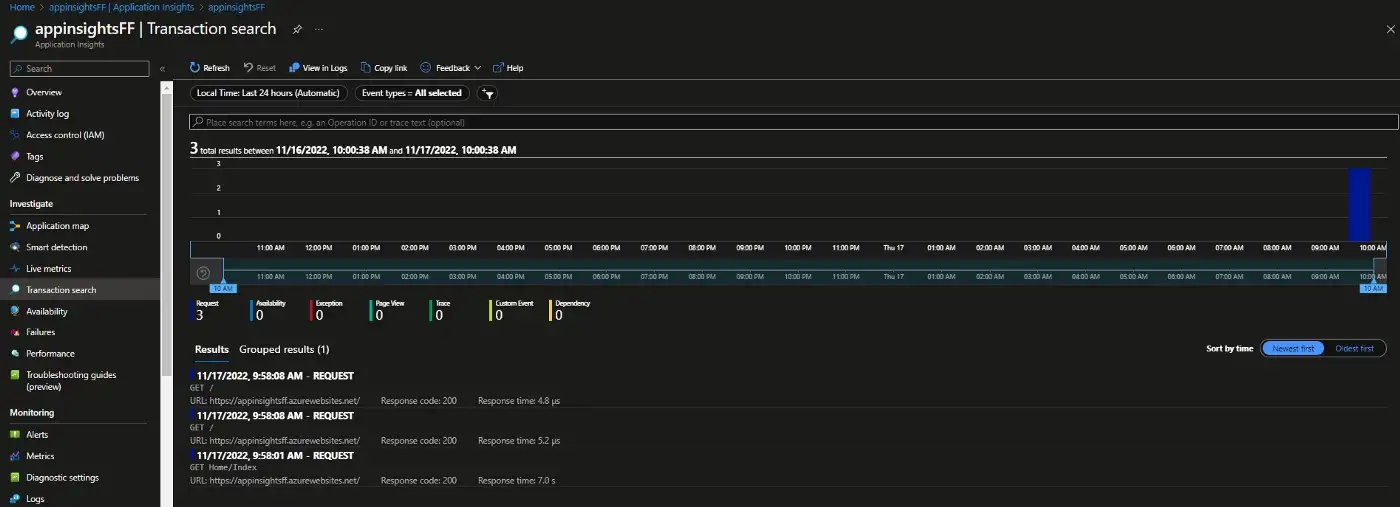Open the Help link in toolbar
This screenshot has width=1400, height=507.
[x=508, y=68]
